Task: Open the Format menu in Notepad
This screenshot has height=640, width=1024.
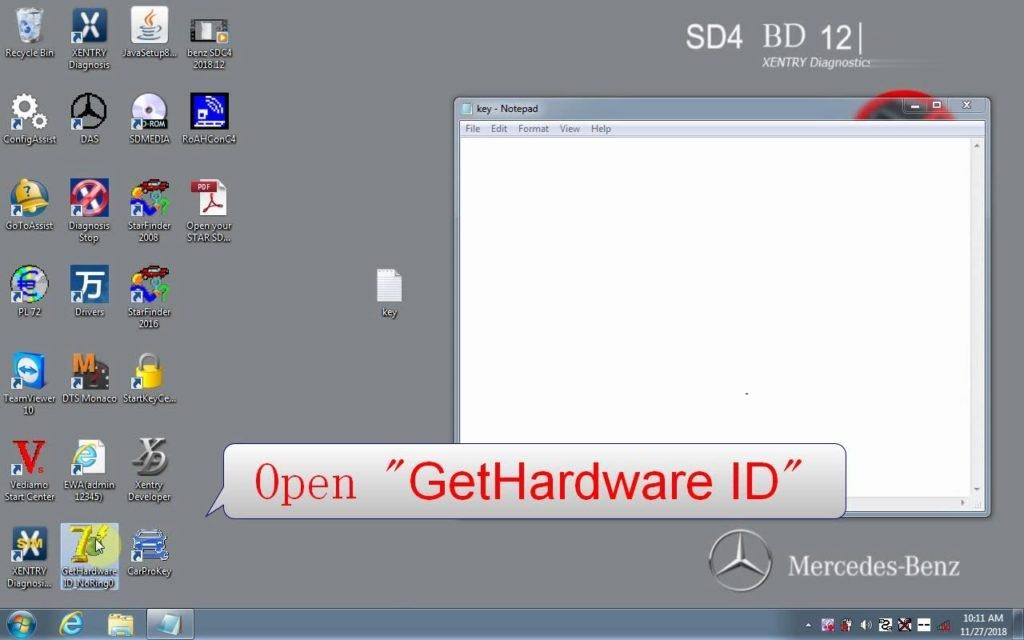Action: 533,129
